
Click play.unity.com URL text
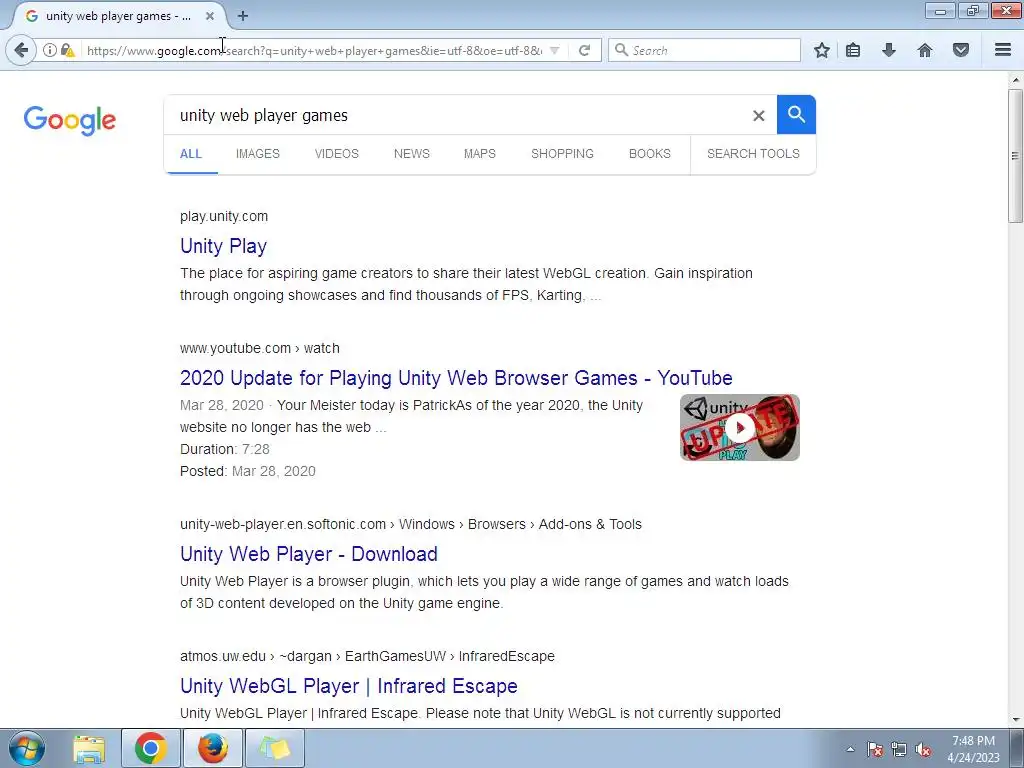(x=224, y=216)
